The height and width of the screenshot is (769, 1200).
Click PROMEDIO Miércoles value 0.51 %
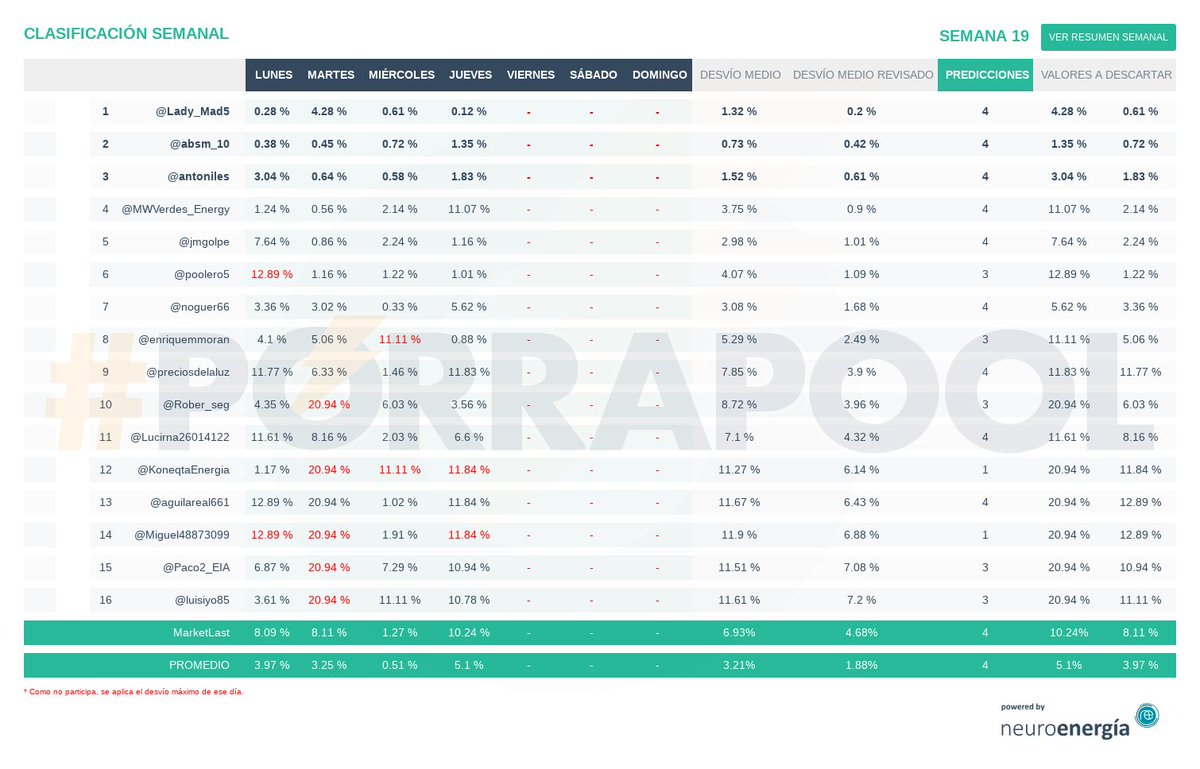pyautogui.click(x=400, y=665)
